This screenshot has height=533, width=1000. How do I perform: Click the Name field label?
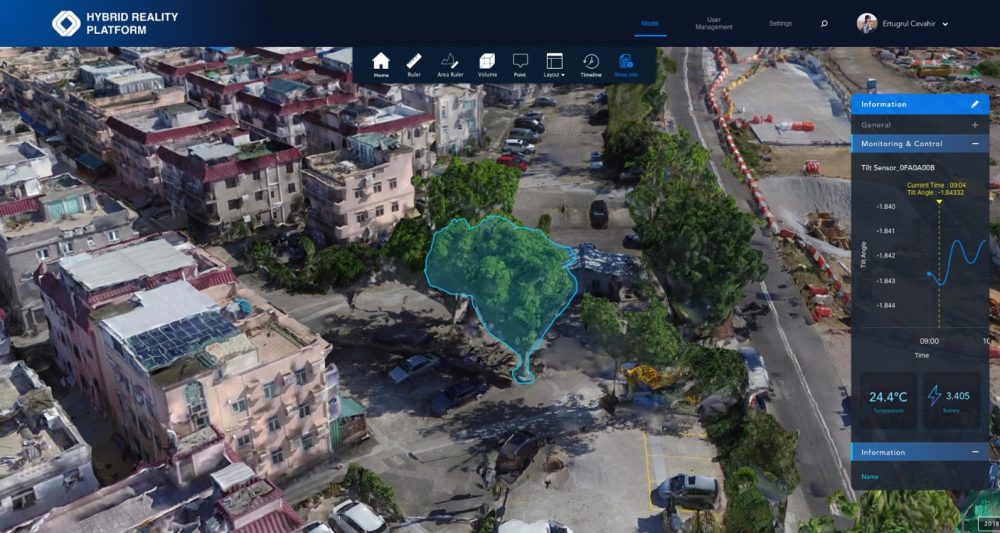pyautogui.click(x=869, y=477)
